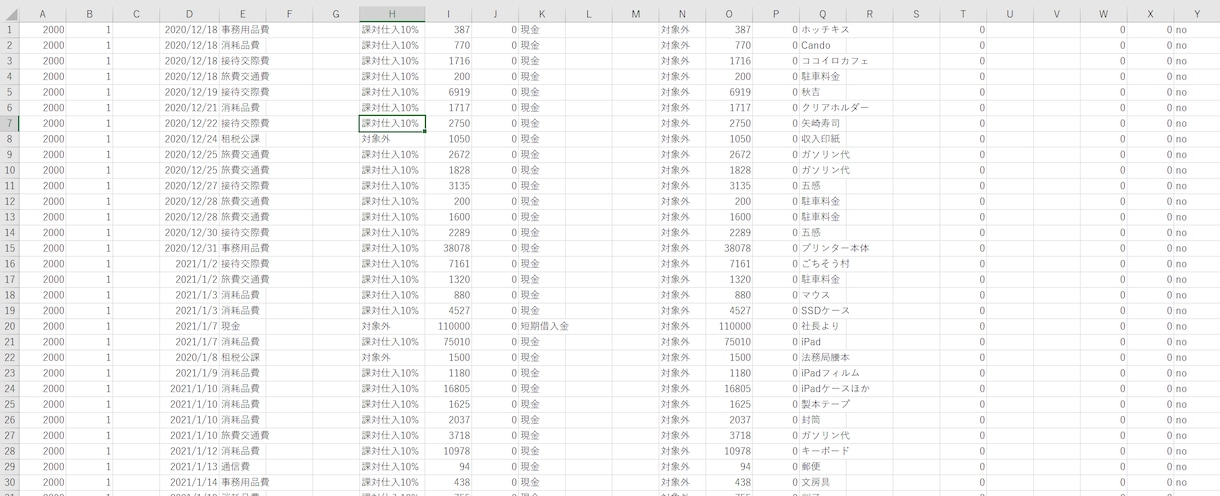The image size is (1220, 496).
Task: Select column header O
Action: pos(729,14)
